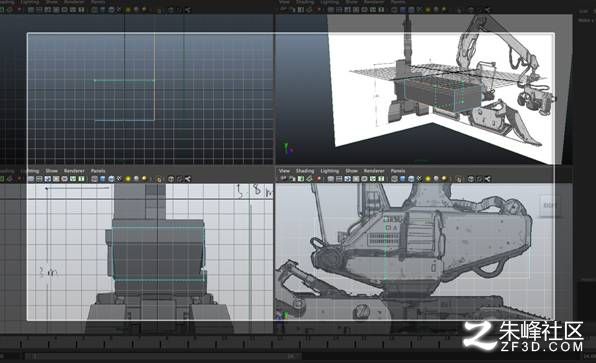
Task: Click yellow Use All Lights icon, top-left panel
Action: click(x=128, y=10)
